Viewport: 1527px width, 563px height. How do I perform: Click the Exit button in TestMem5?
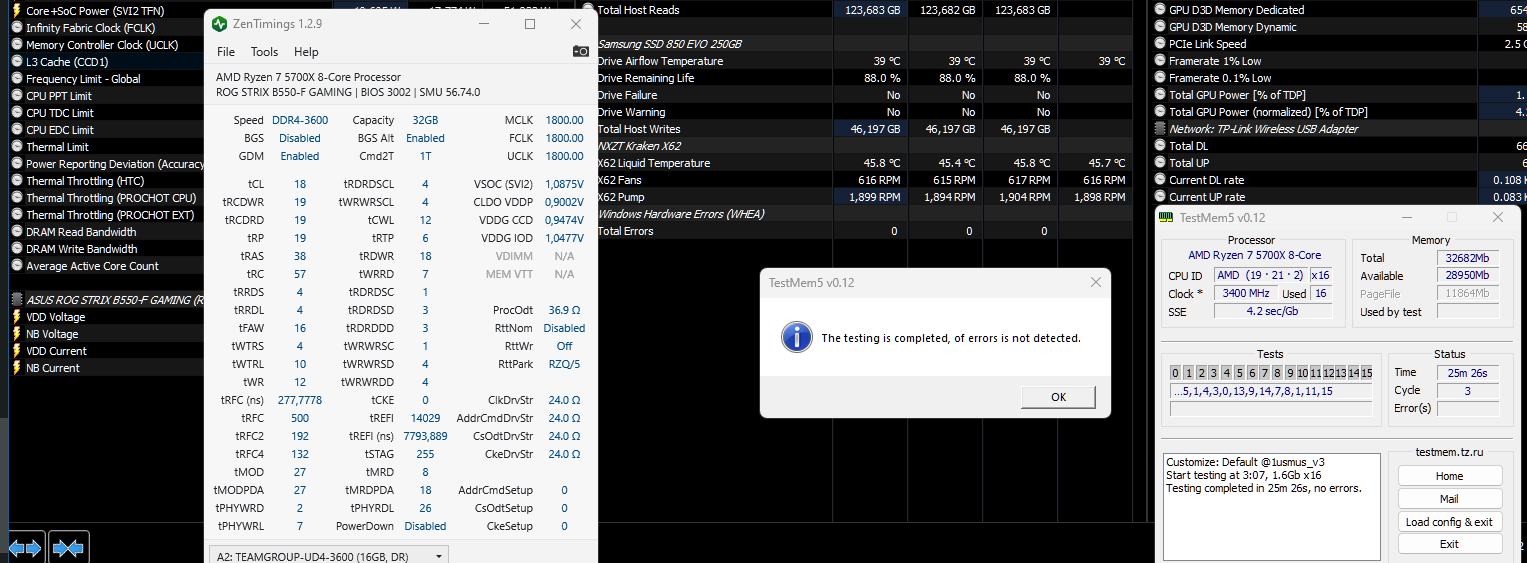pyautogui.click(x=1449, y=544)
